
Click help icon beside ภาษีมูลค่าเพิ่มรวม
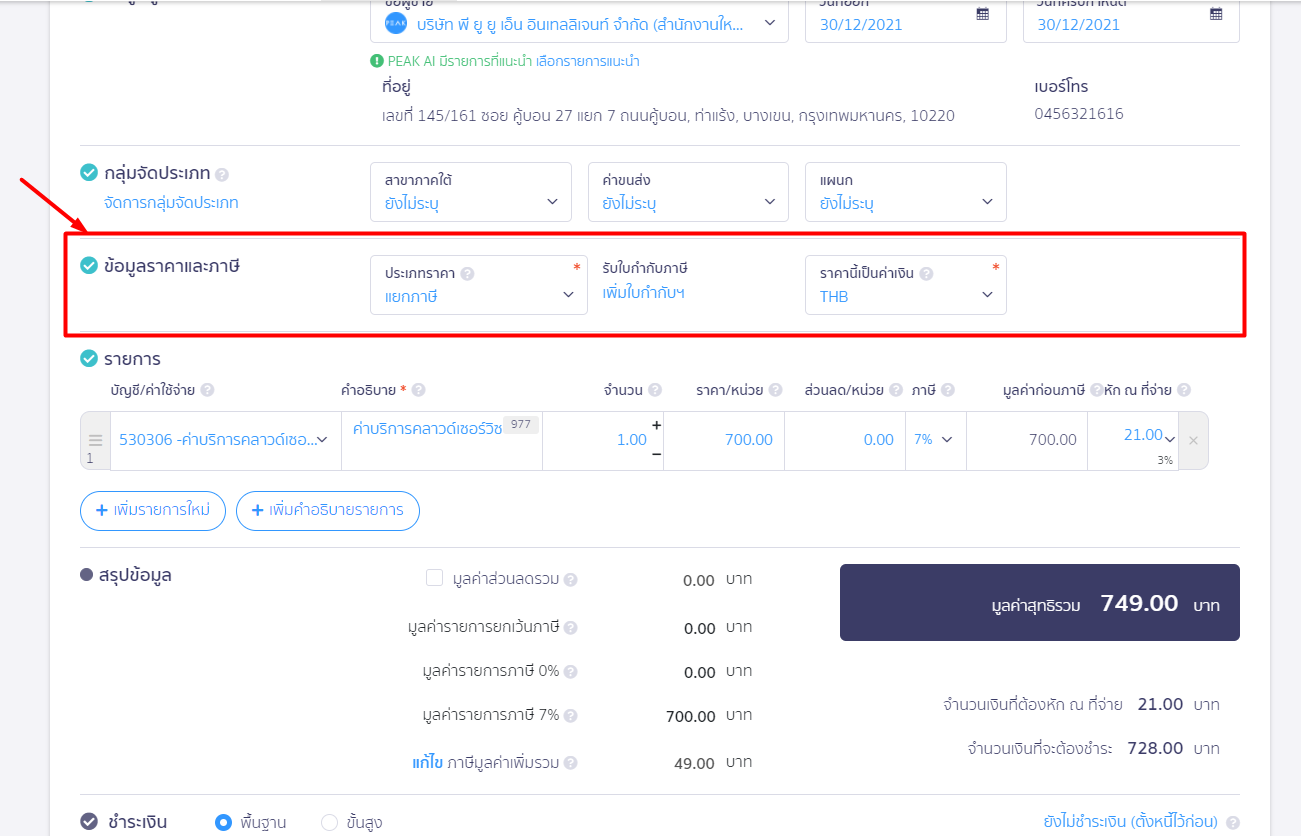coord(570,763)
